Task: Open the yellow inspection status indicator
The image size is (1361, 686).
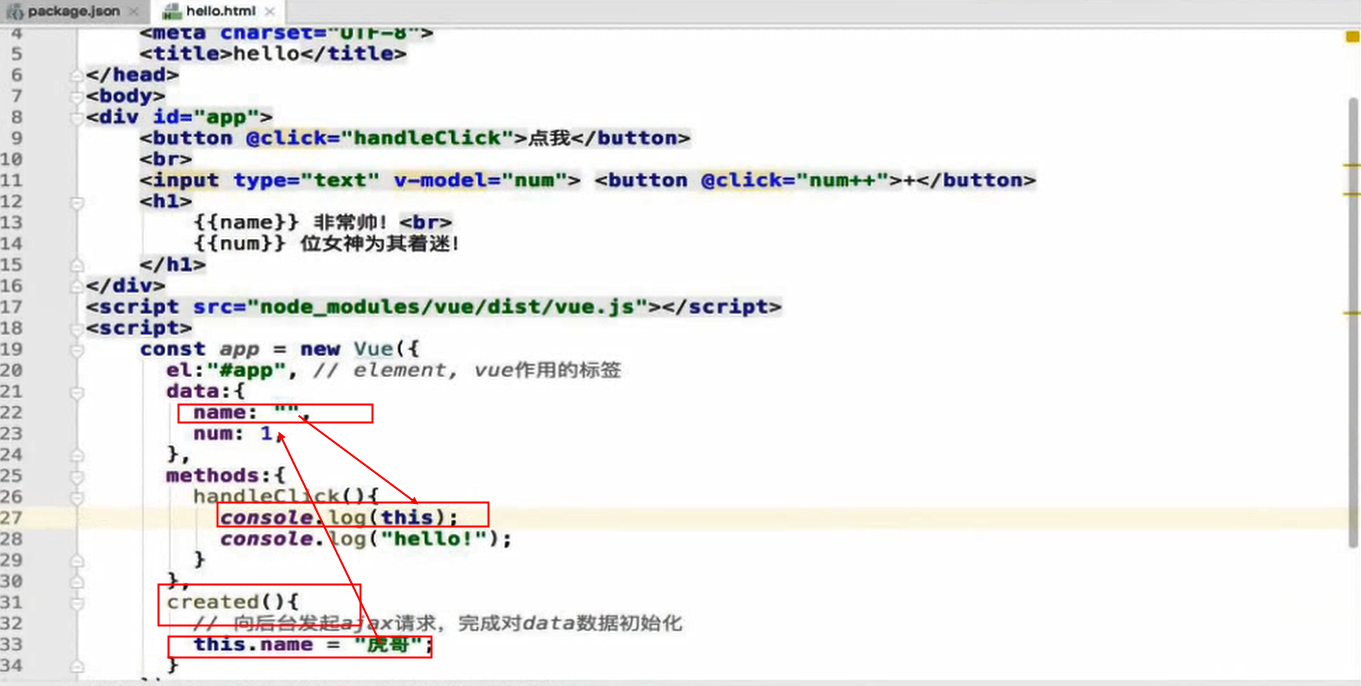Action: coord(1352,36)
